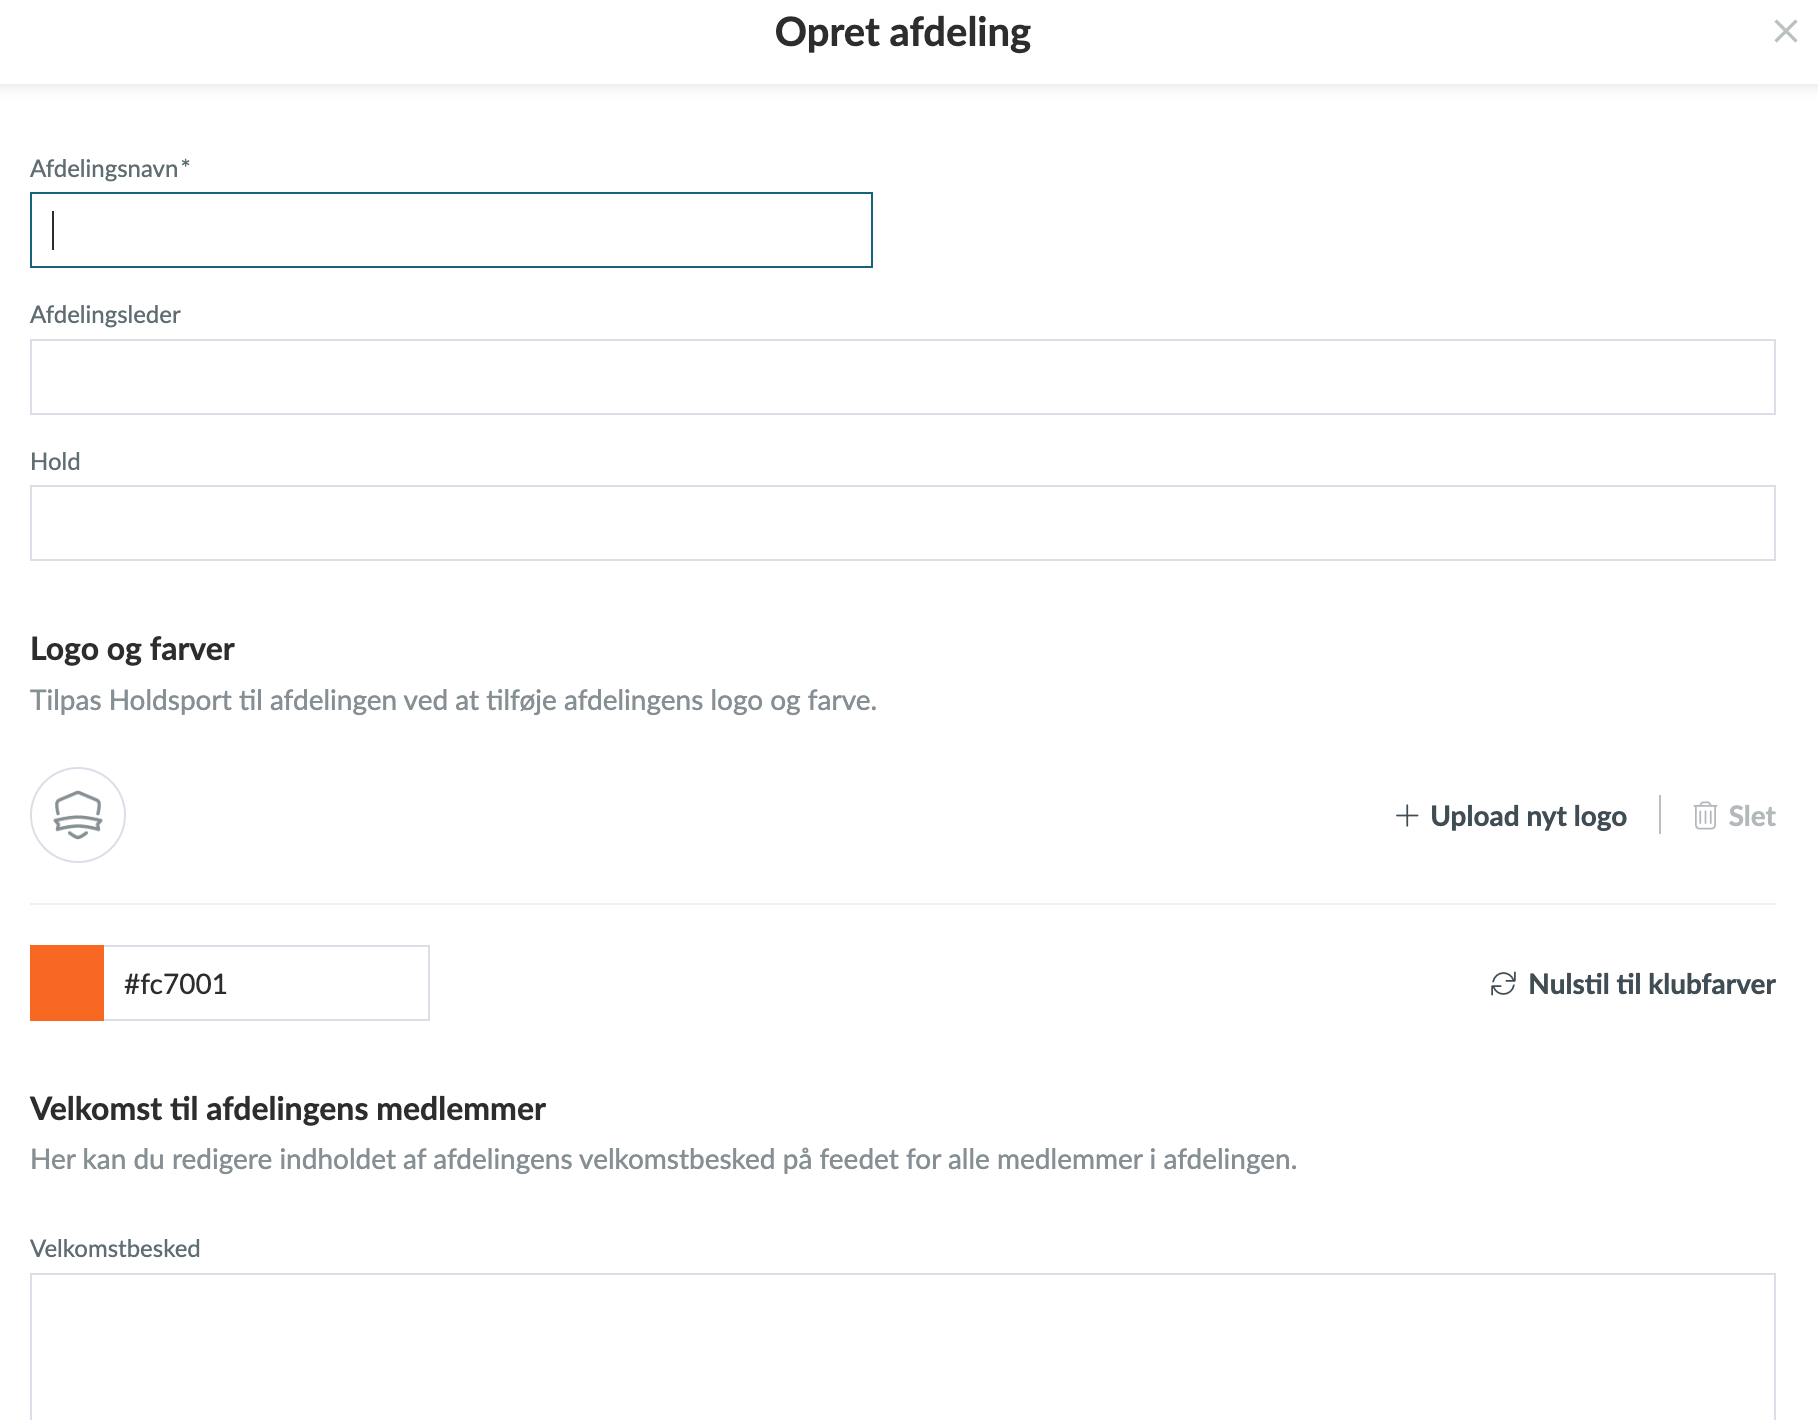Click the Logo og farver heading
Viewport: 1818px width, 1420px height.
click(132, 649)
